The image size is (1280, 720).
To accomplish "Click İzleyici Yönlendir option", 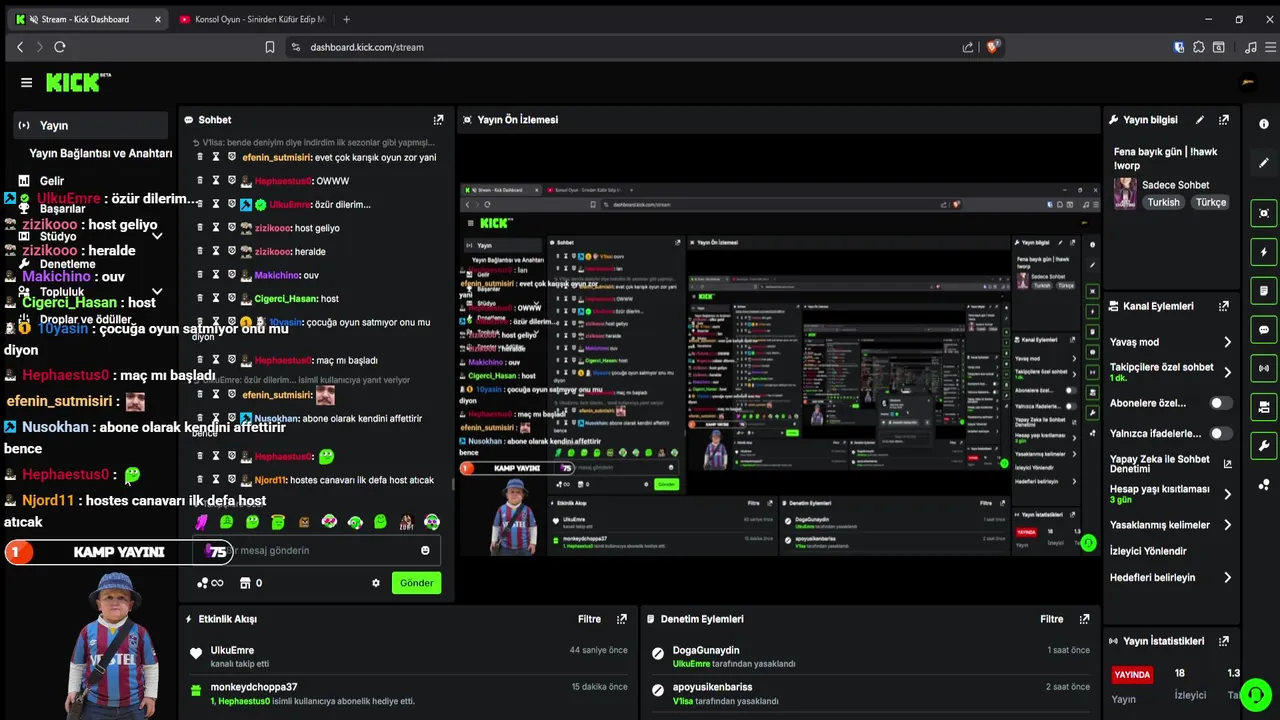I will coord(1148,551).
